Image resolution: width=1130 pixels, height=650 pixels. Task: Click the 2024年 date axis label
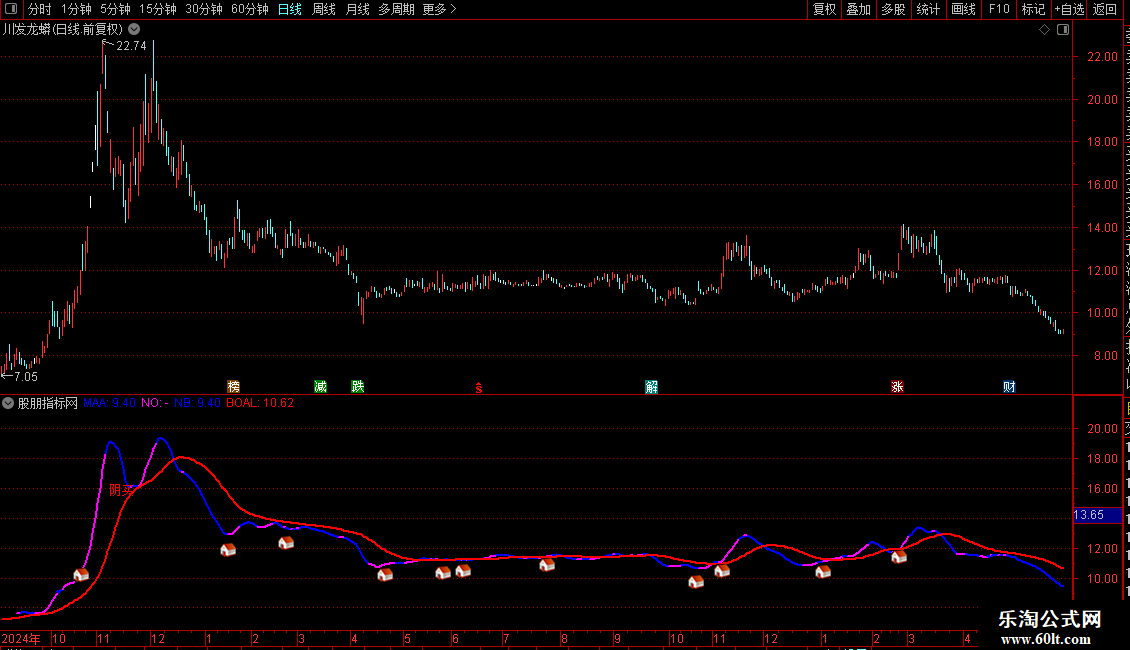coord(21,638)
